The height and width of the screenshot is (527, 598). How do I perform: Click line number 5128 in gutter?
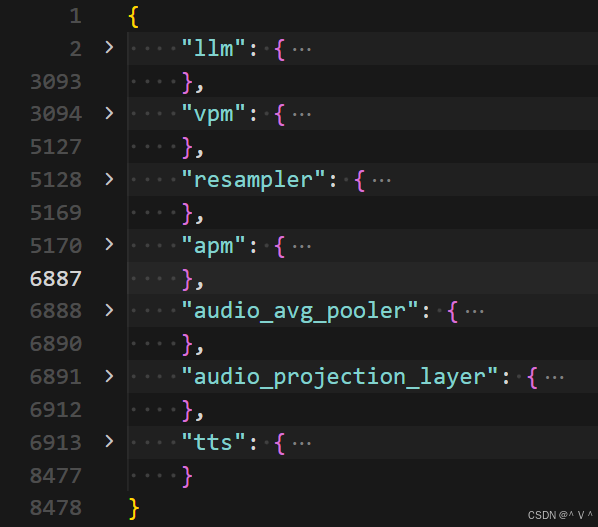point(56,180)
